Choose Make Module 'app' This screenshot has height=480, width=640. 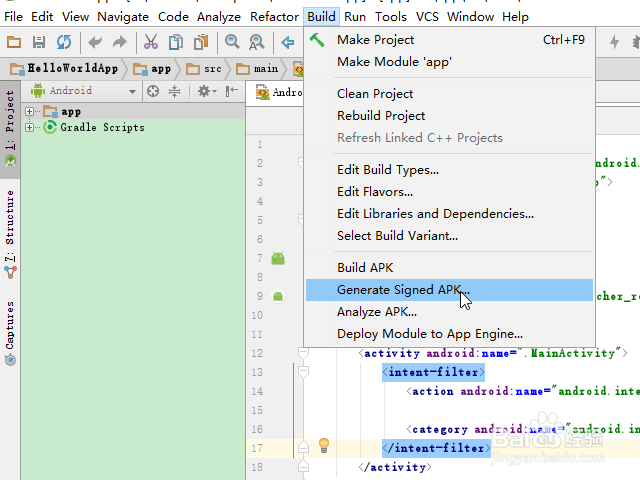point(449,62)
